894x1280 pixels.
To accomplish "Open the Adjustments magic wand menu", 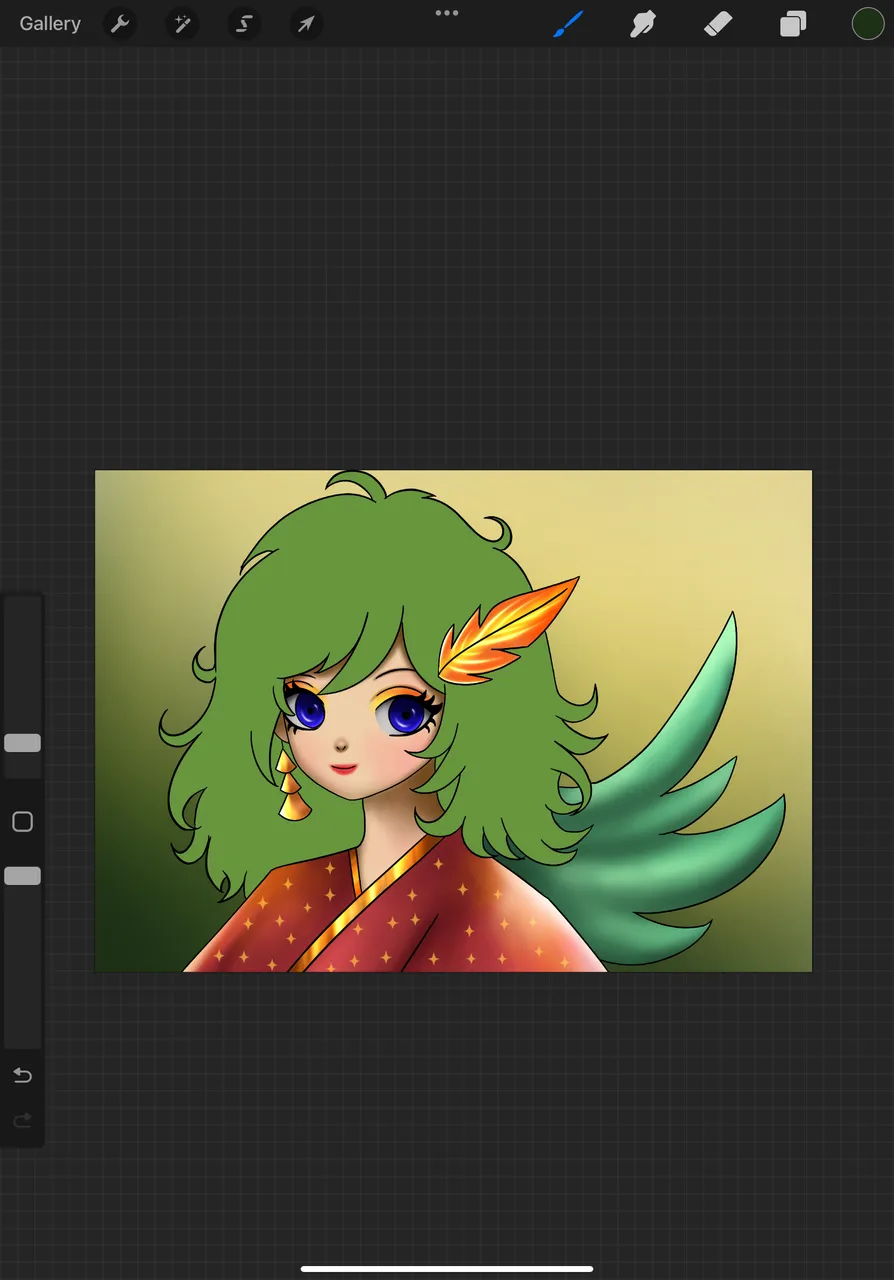I will (x=182, y=24).
